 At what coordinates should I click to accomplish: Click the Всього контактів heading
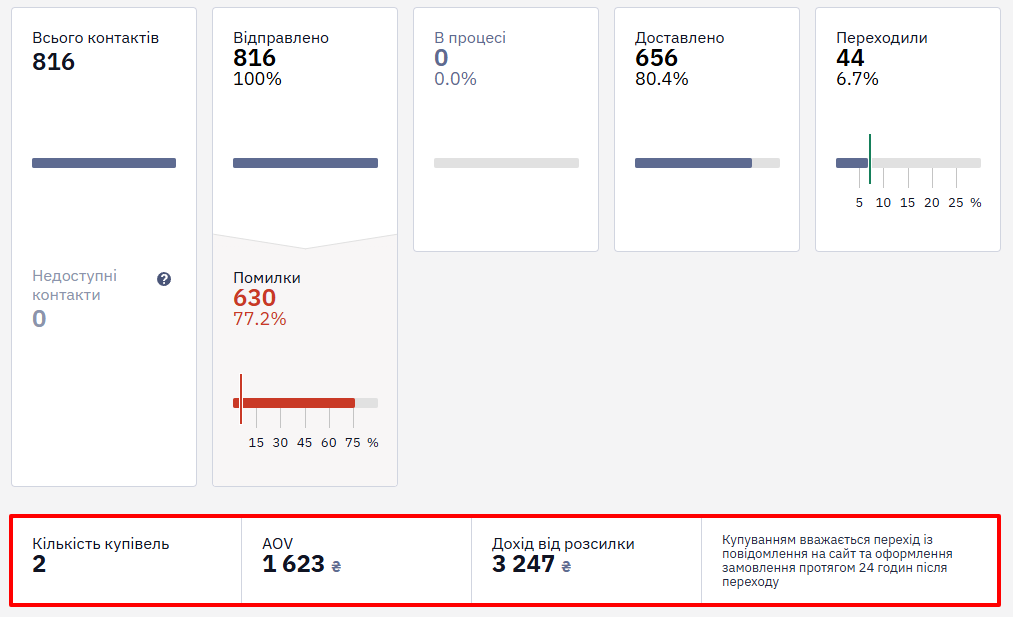(x=96, y=38)
